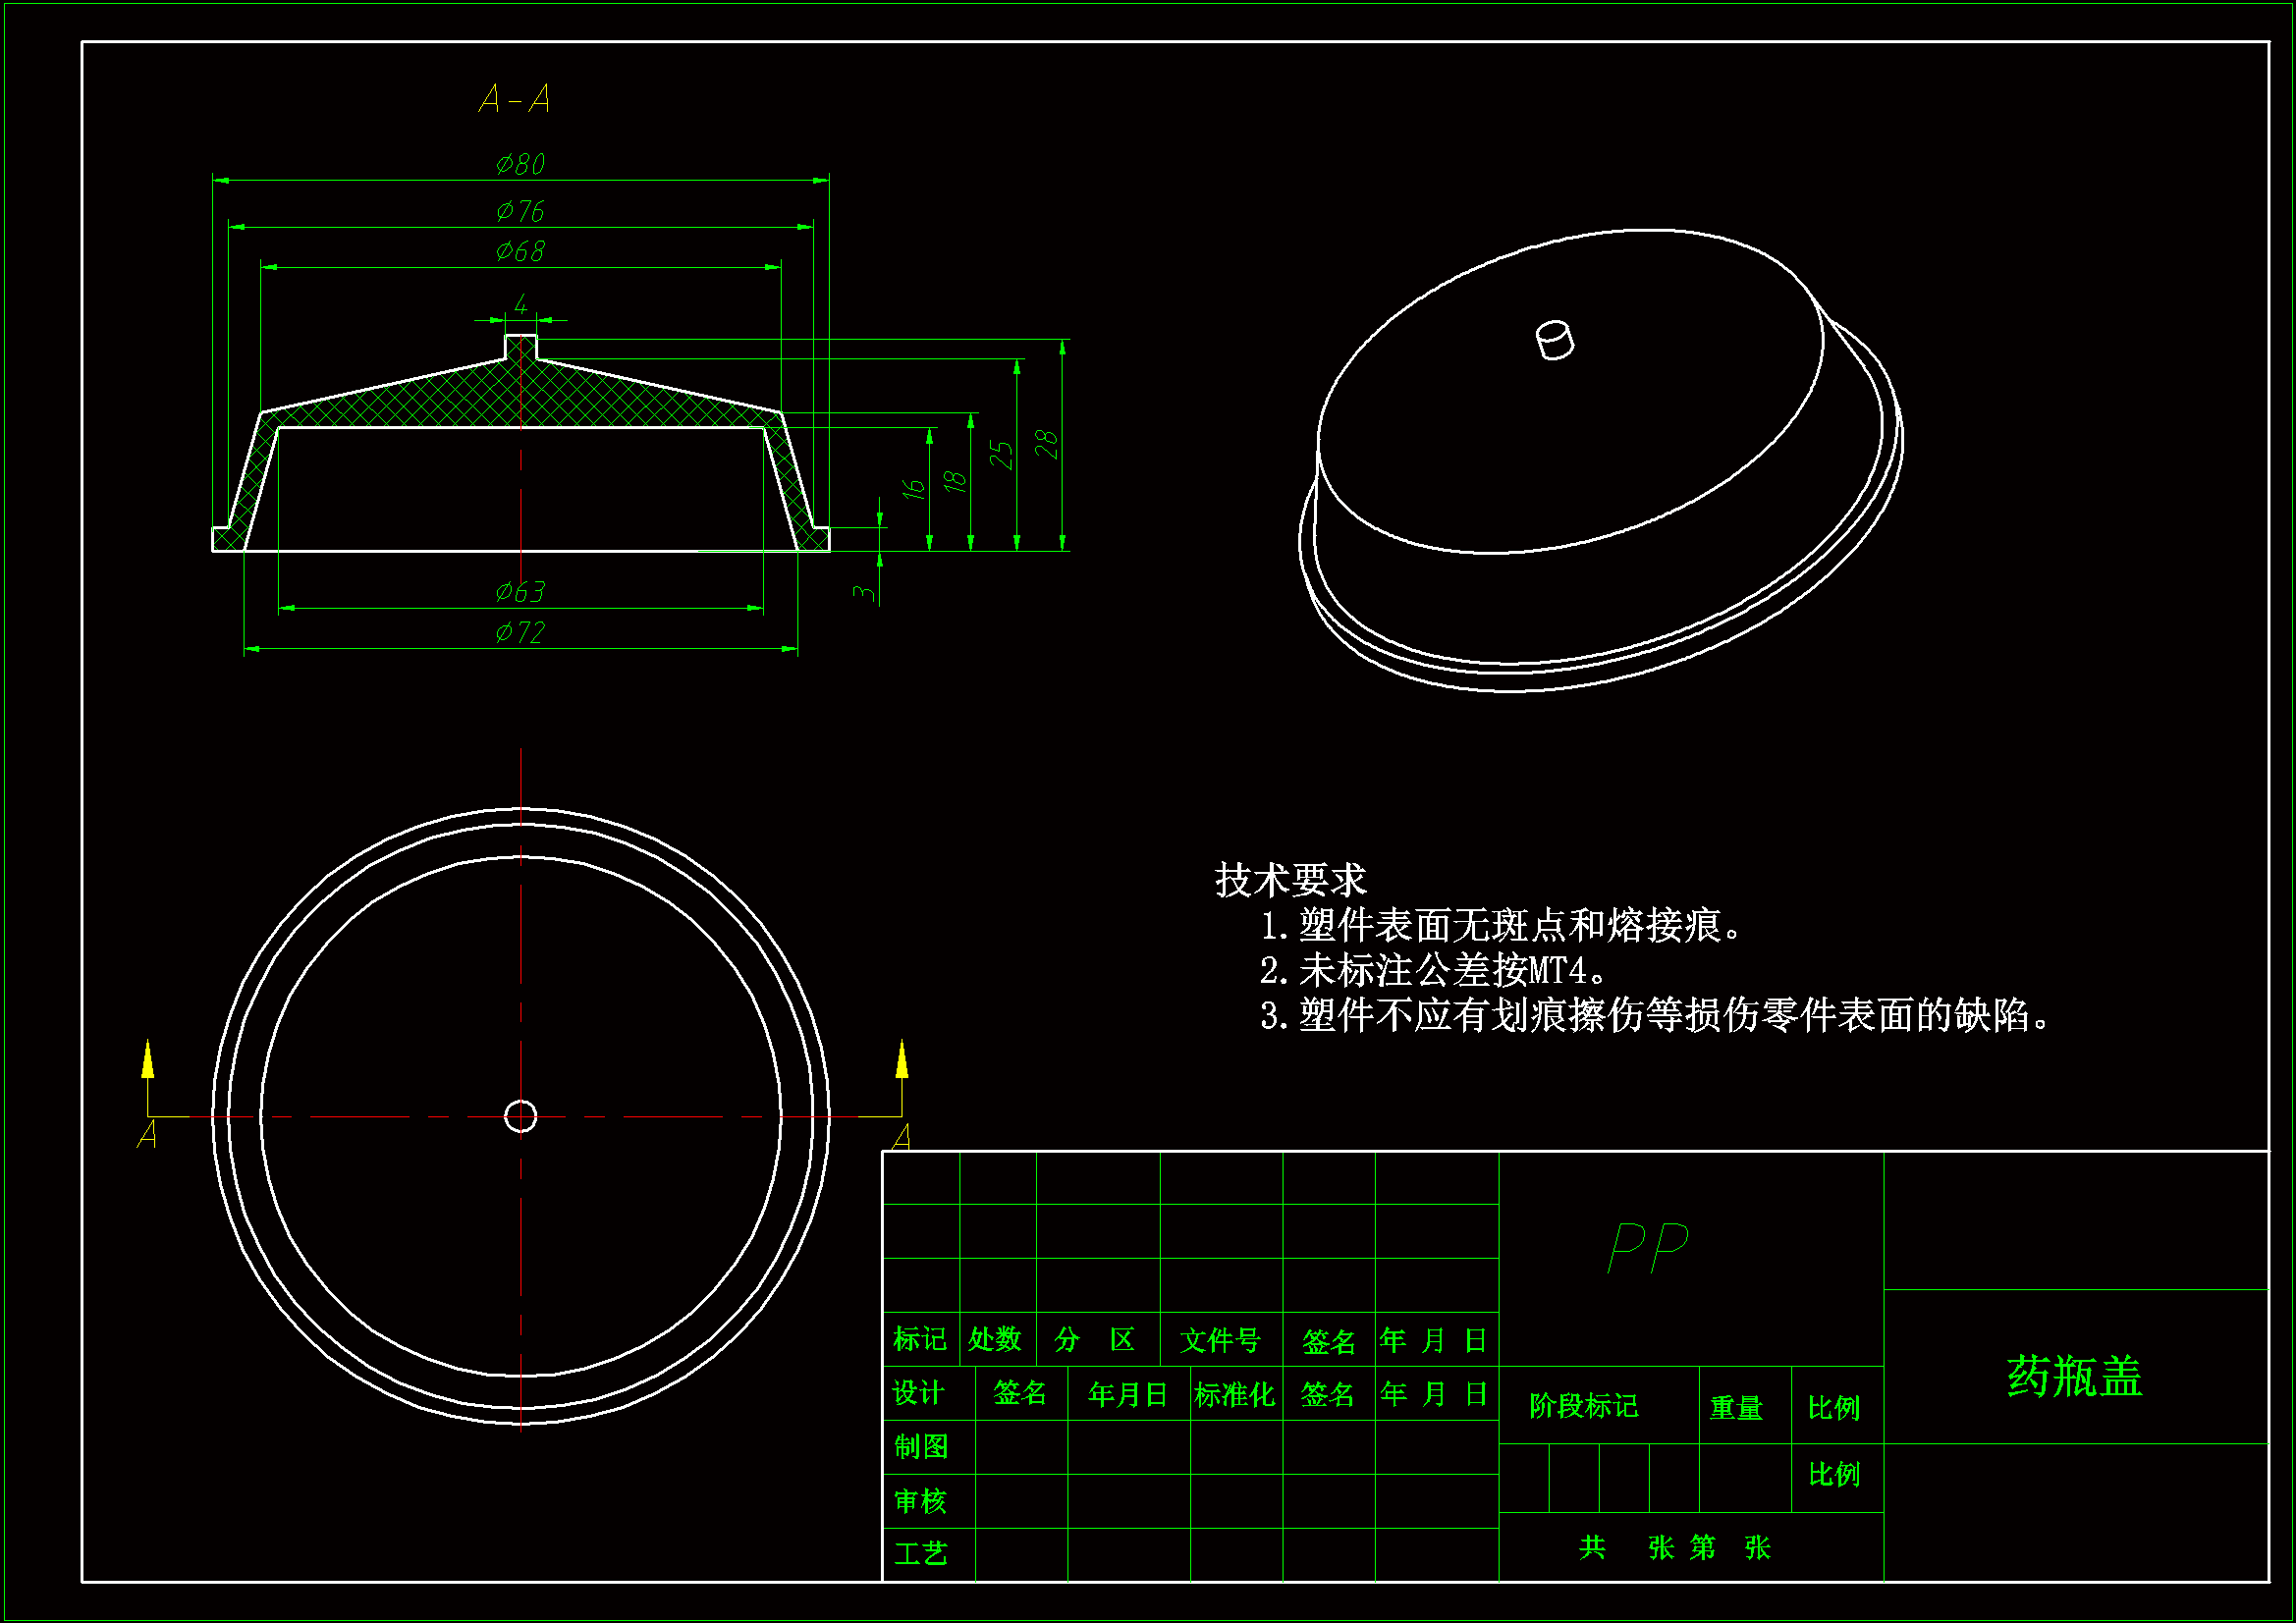The width and height of the screenshot is (2296, 1623).
Task: Click the 阶段标记 title block cell
Action: coord(1583,1406)
